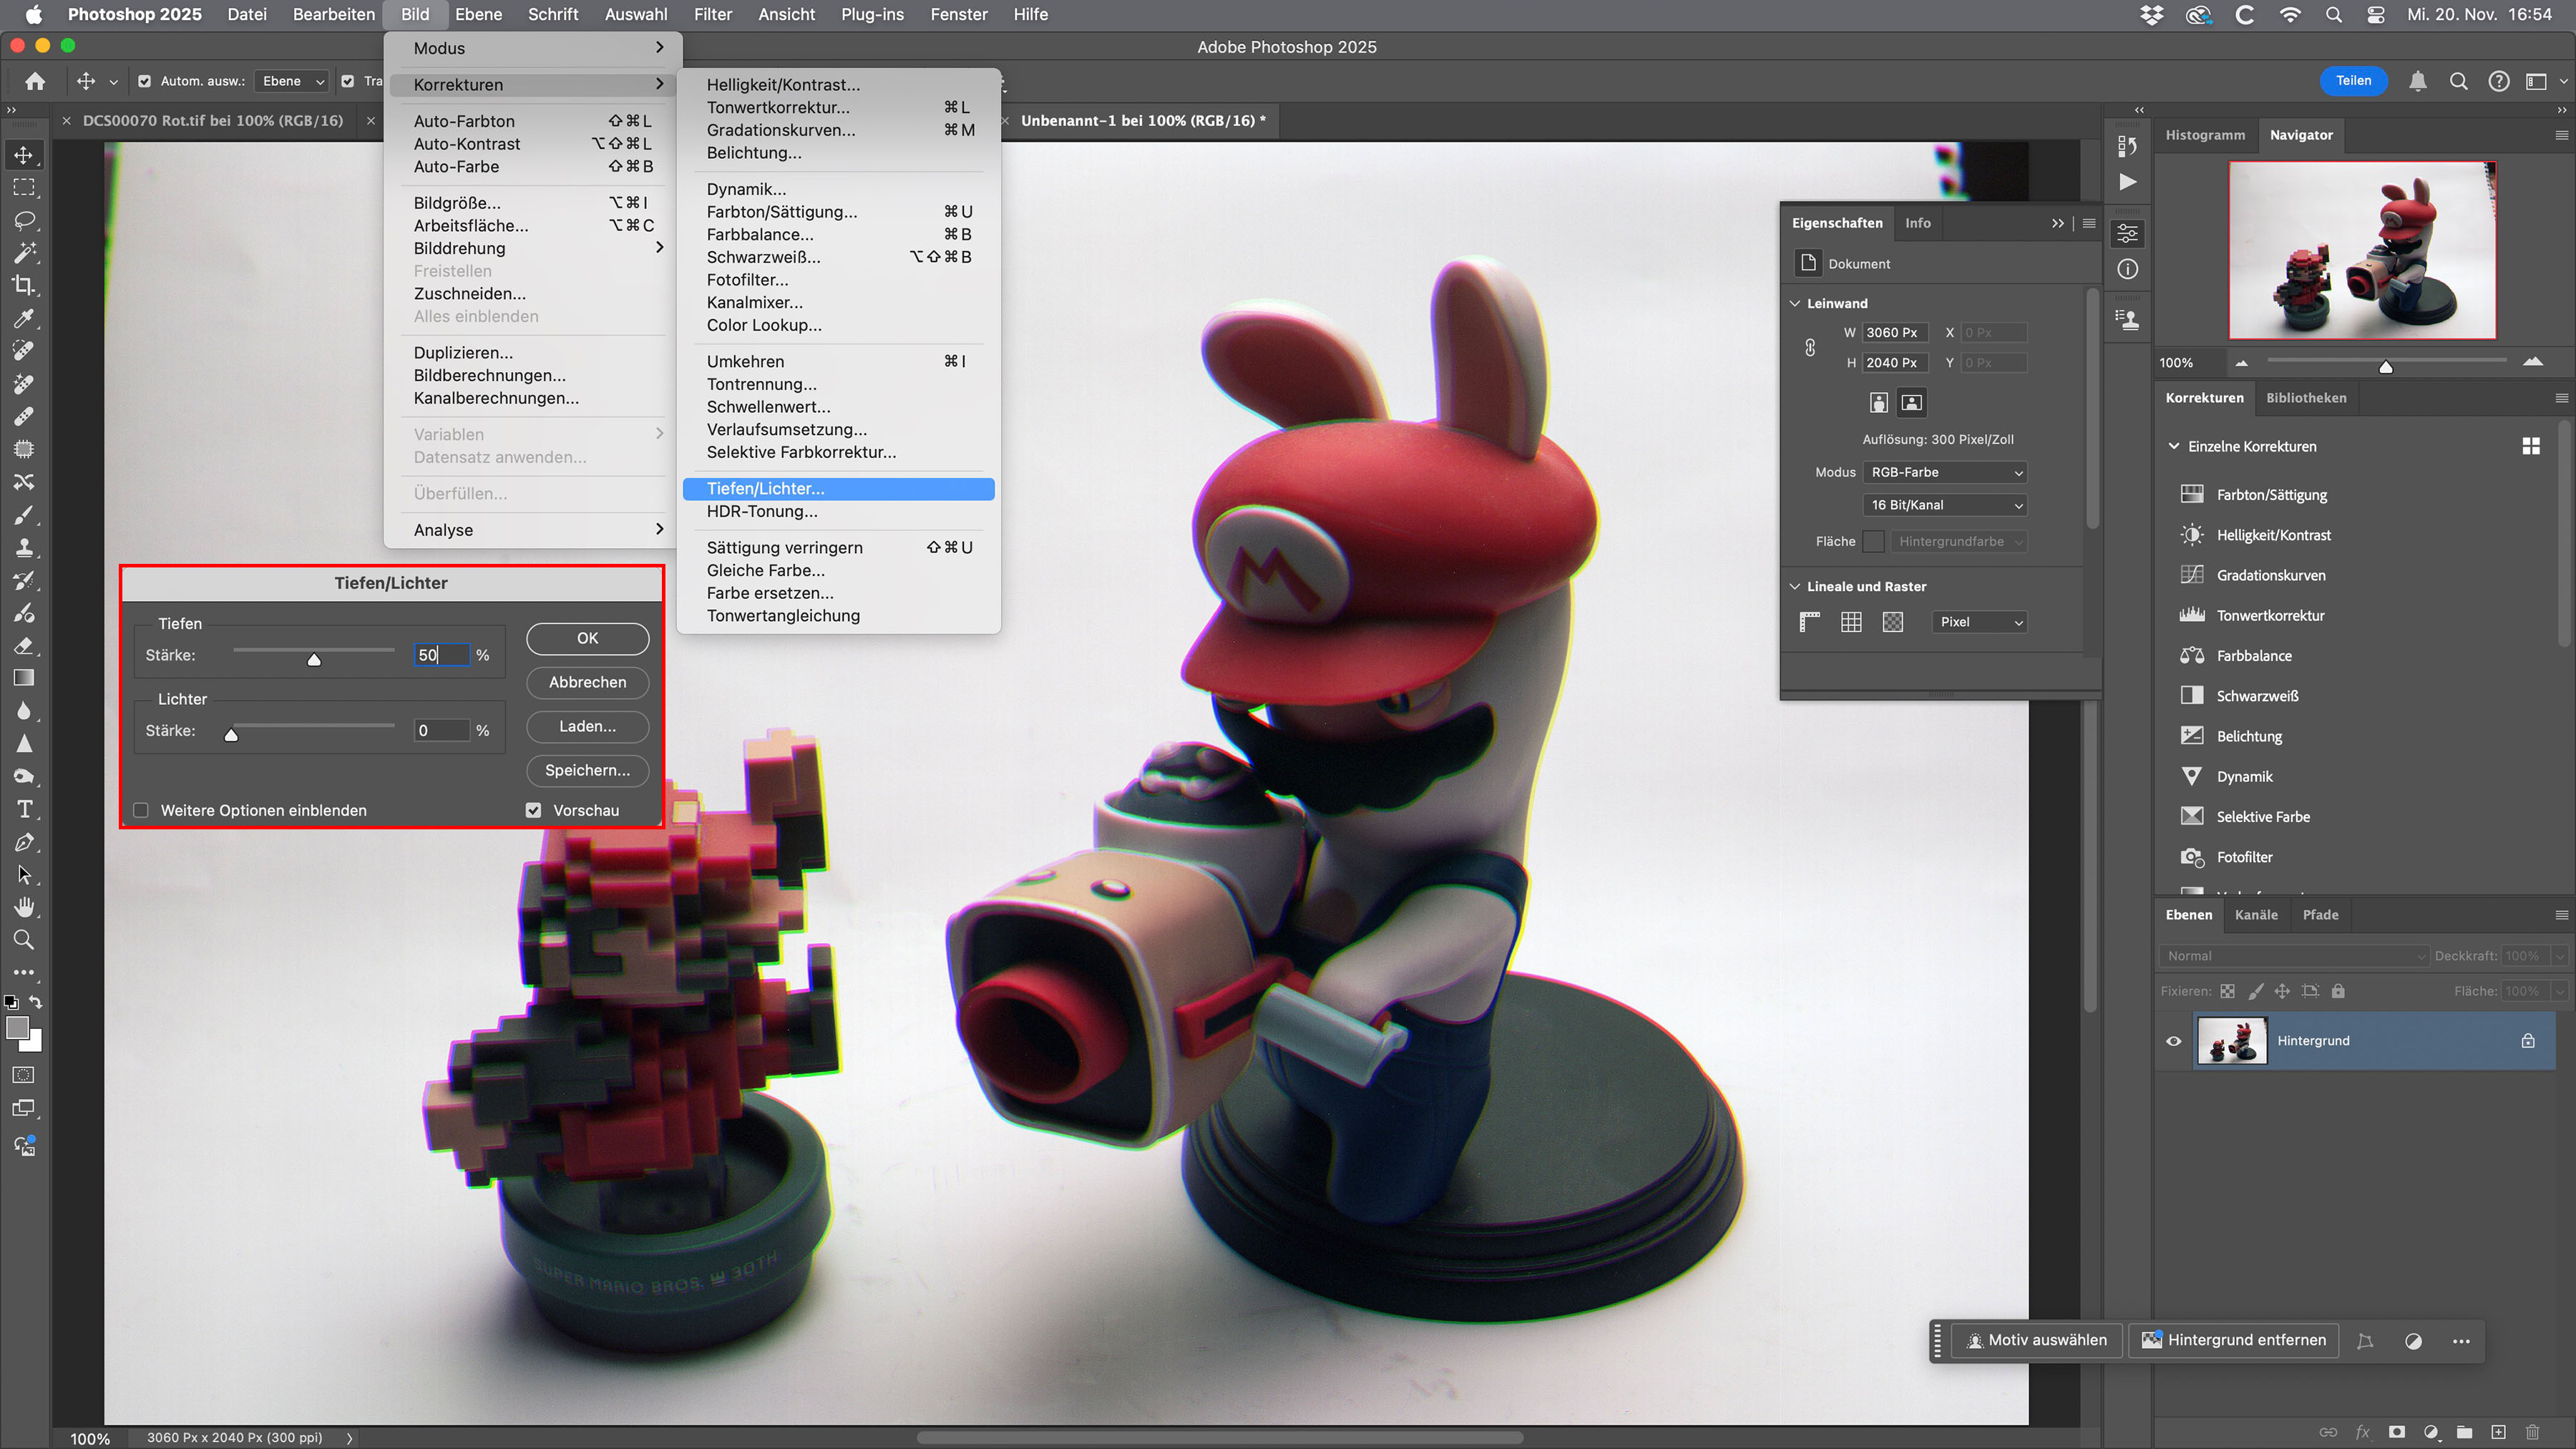Image resolution: width=2576 pixels, height=1449 pixels.
Task: Toggle Autom. ausw. checkbox
Action: (x=144, y=81)
